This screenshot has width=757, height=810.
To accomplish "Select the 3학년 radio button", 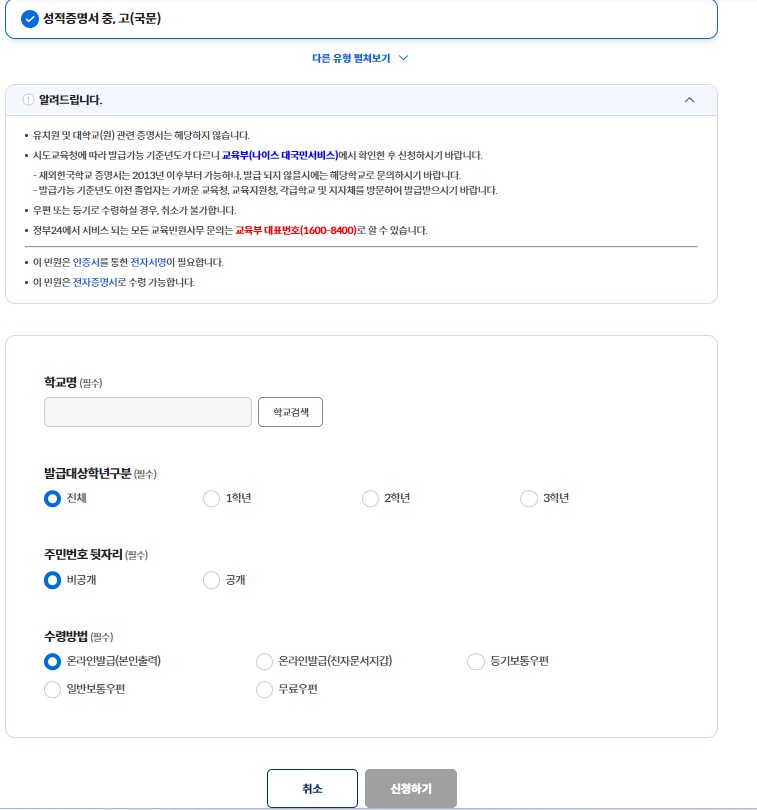I will pos(529,499).
